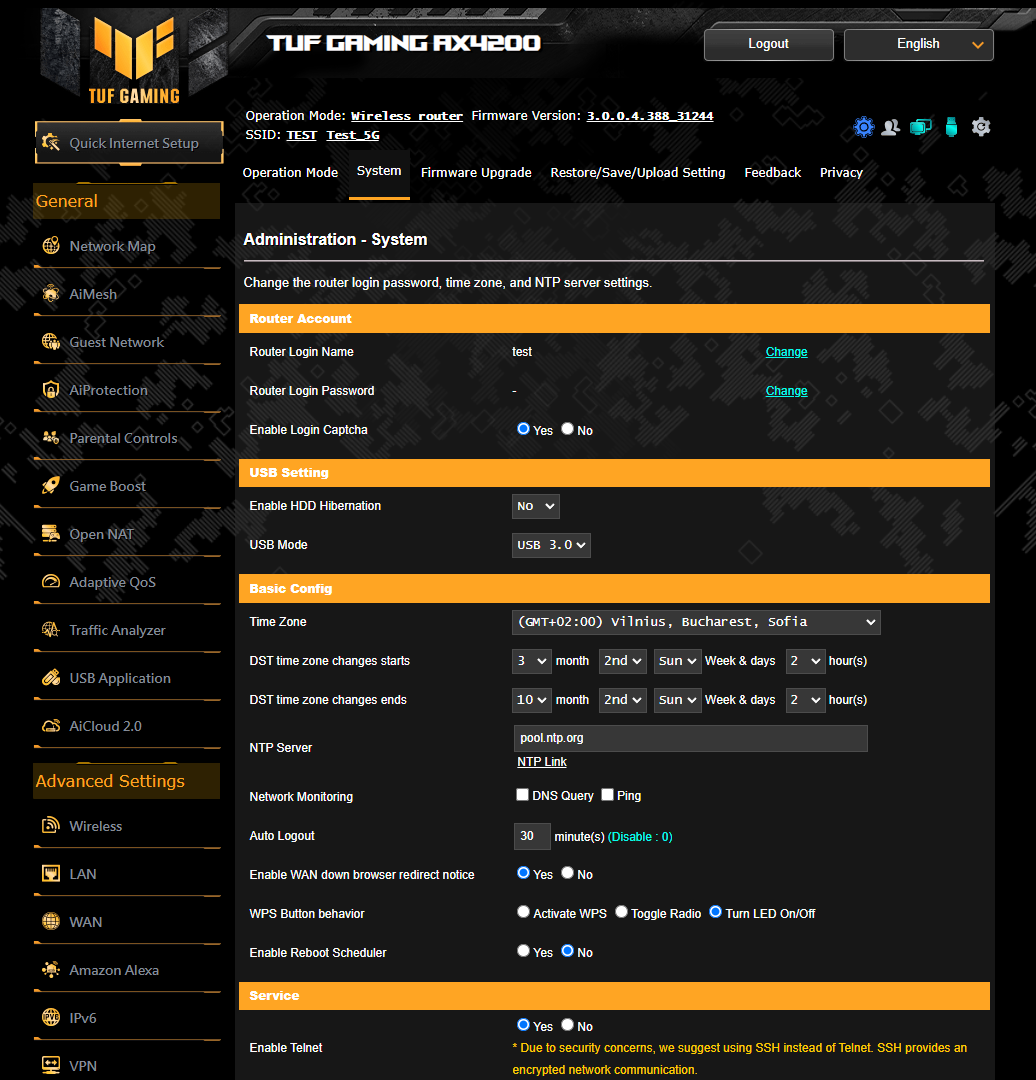The image size is (1036, 1080).
Task: Open the Open NAT icon
Action: 51,534
